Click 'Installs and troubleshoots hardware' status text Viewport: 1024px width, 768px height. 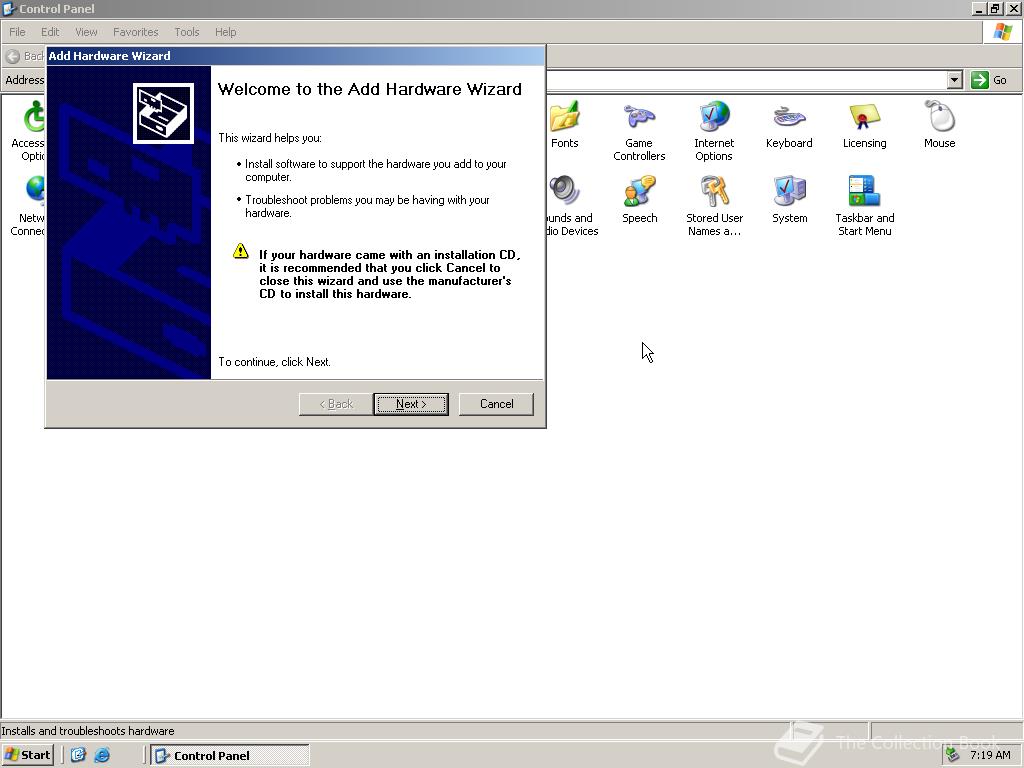[88, 731]
